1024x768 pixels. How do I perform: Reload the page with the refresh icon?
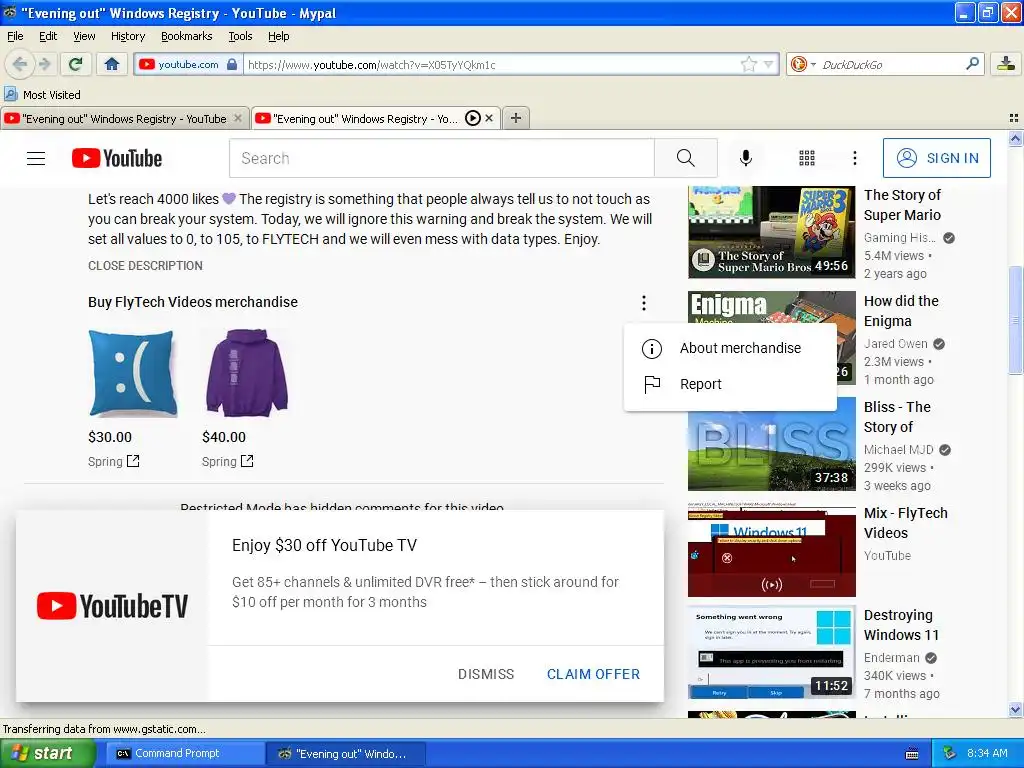[75, 64]
